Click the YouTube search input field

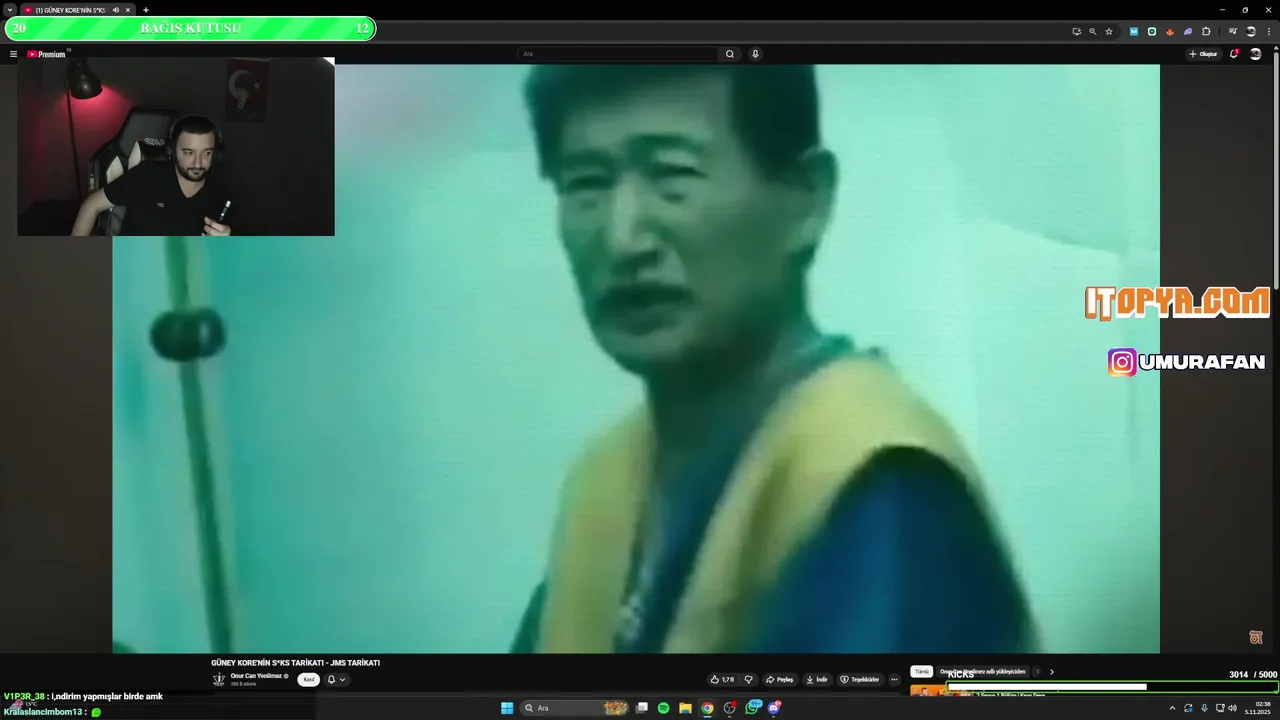coord(618,54)
